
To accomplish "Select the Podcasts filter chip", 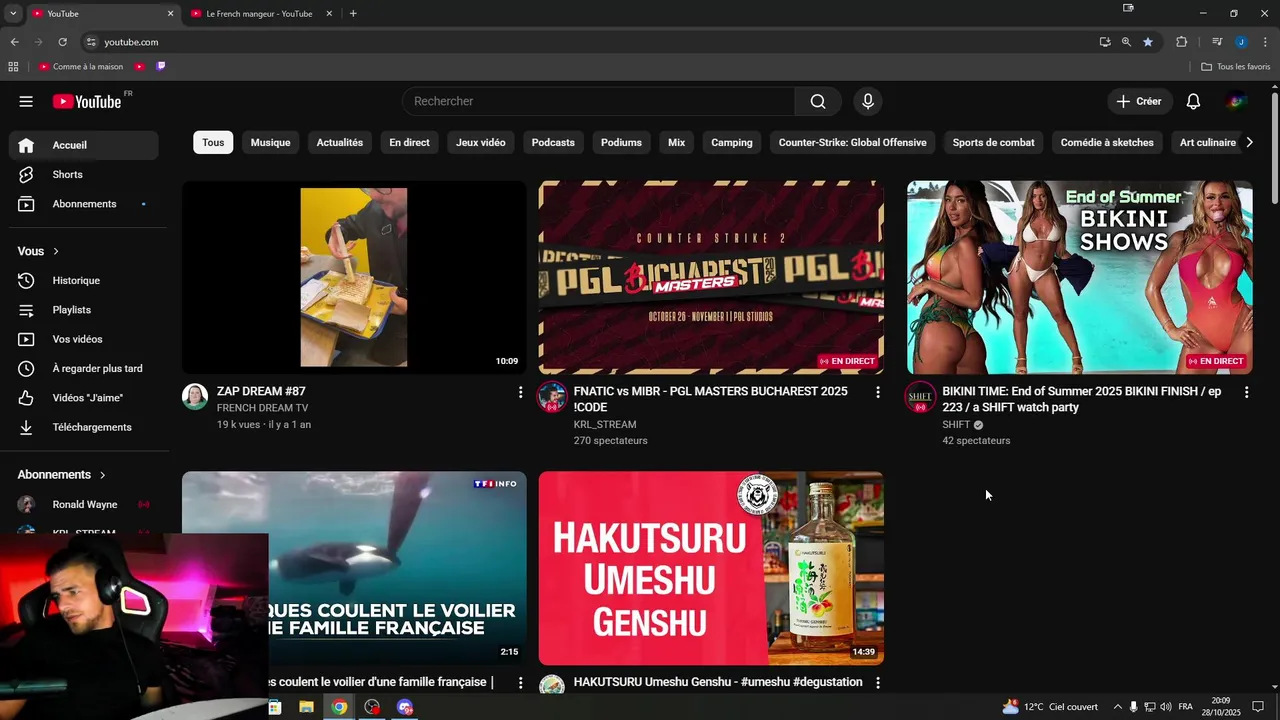I will pos(553,143).
